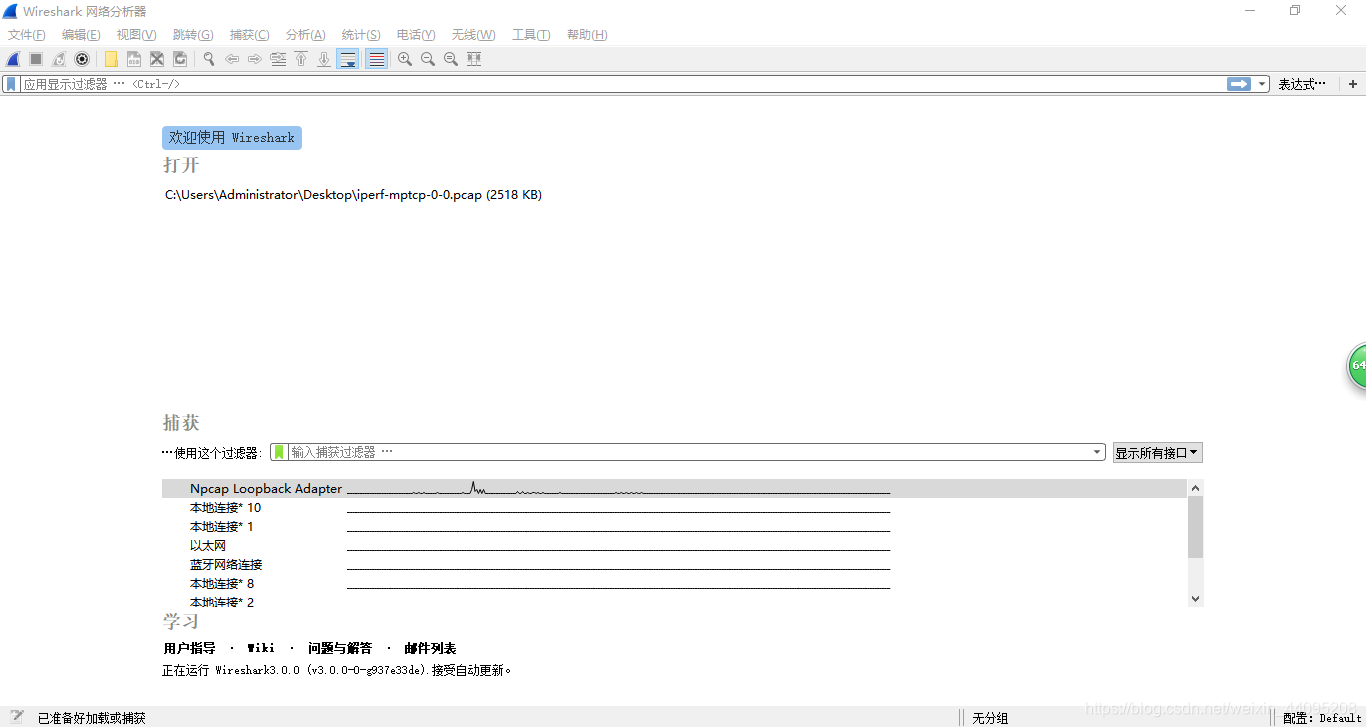
Task: Open capture options gear icon
Action: click(82, 59)
